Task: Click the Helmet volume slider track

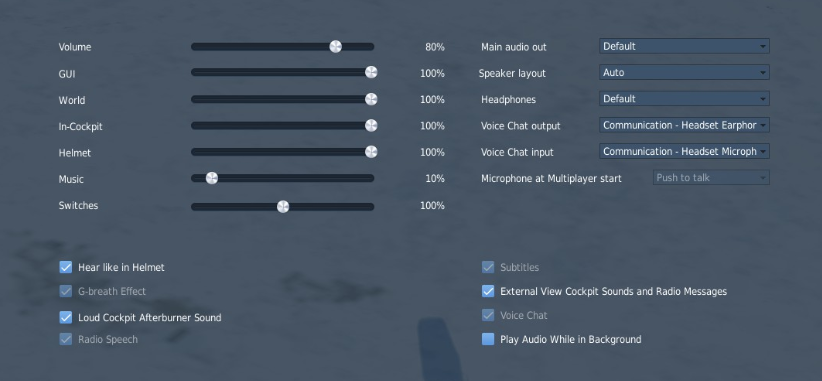Action: 283,152
